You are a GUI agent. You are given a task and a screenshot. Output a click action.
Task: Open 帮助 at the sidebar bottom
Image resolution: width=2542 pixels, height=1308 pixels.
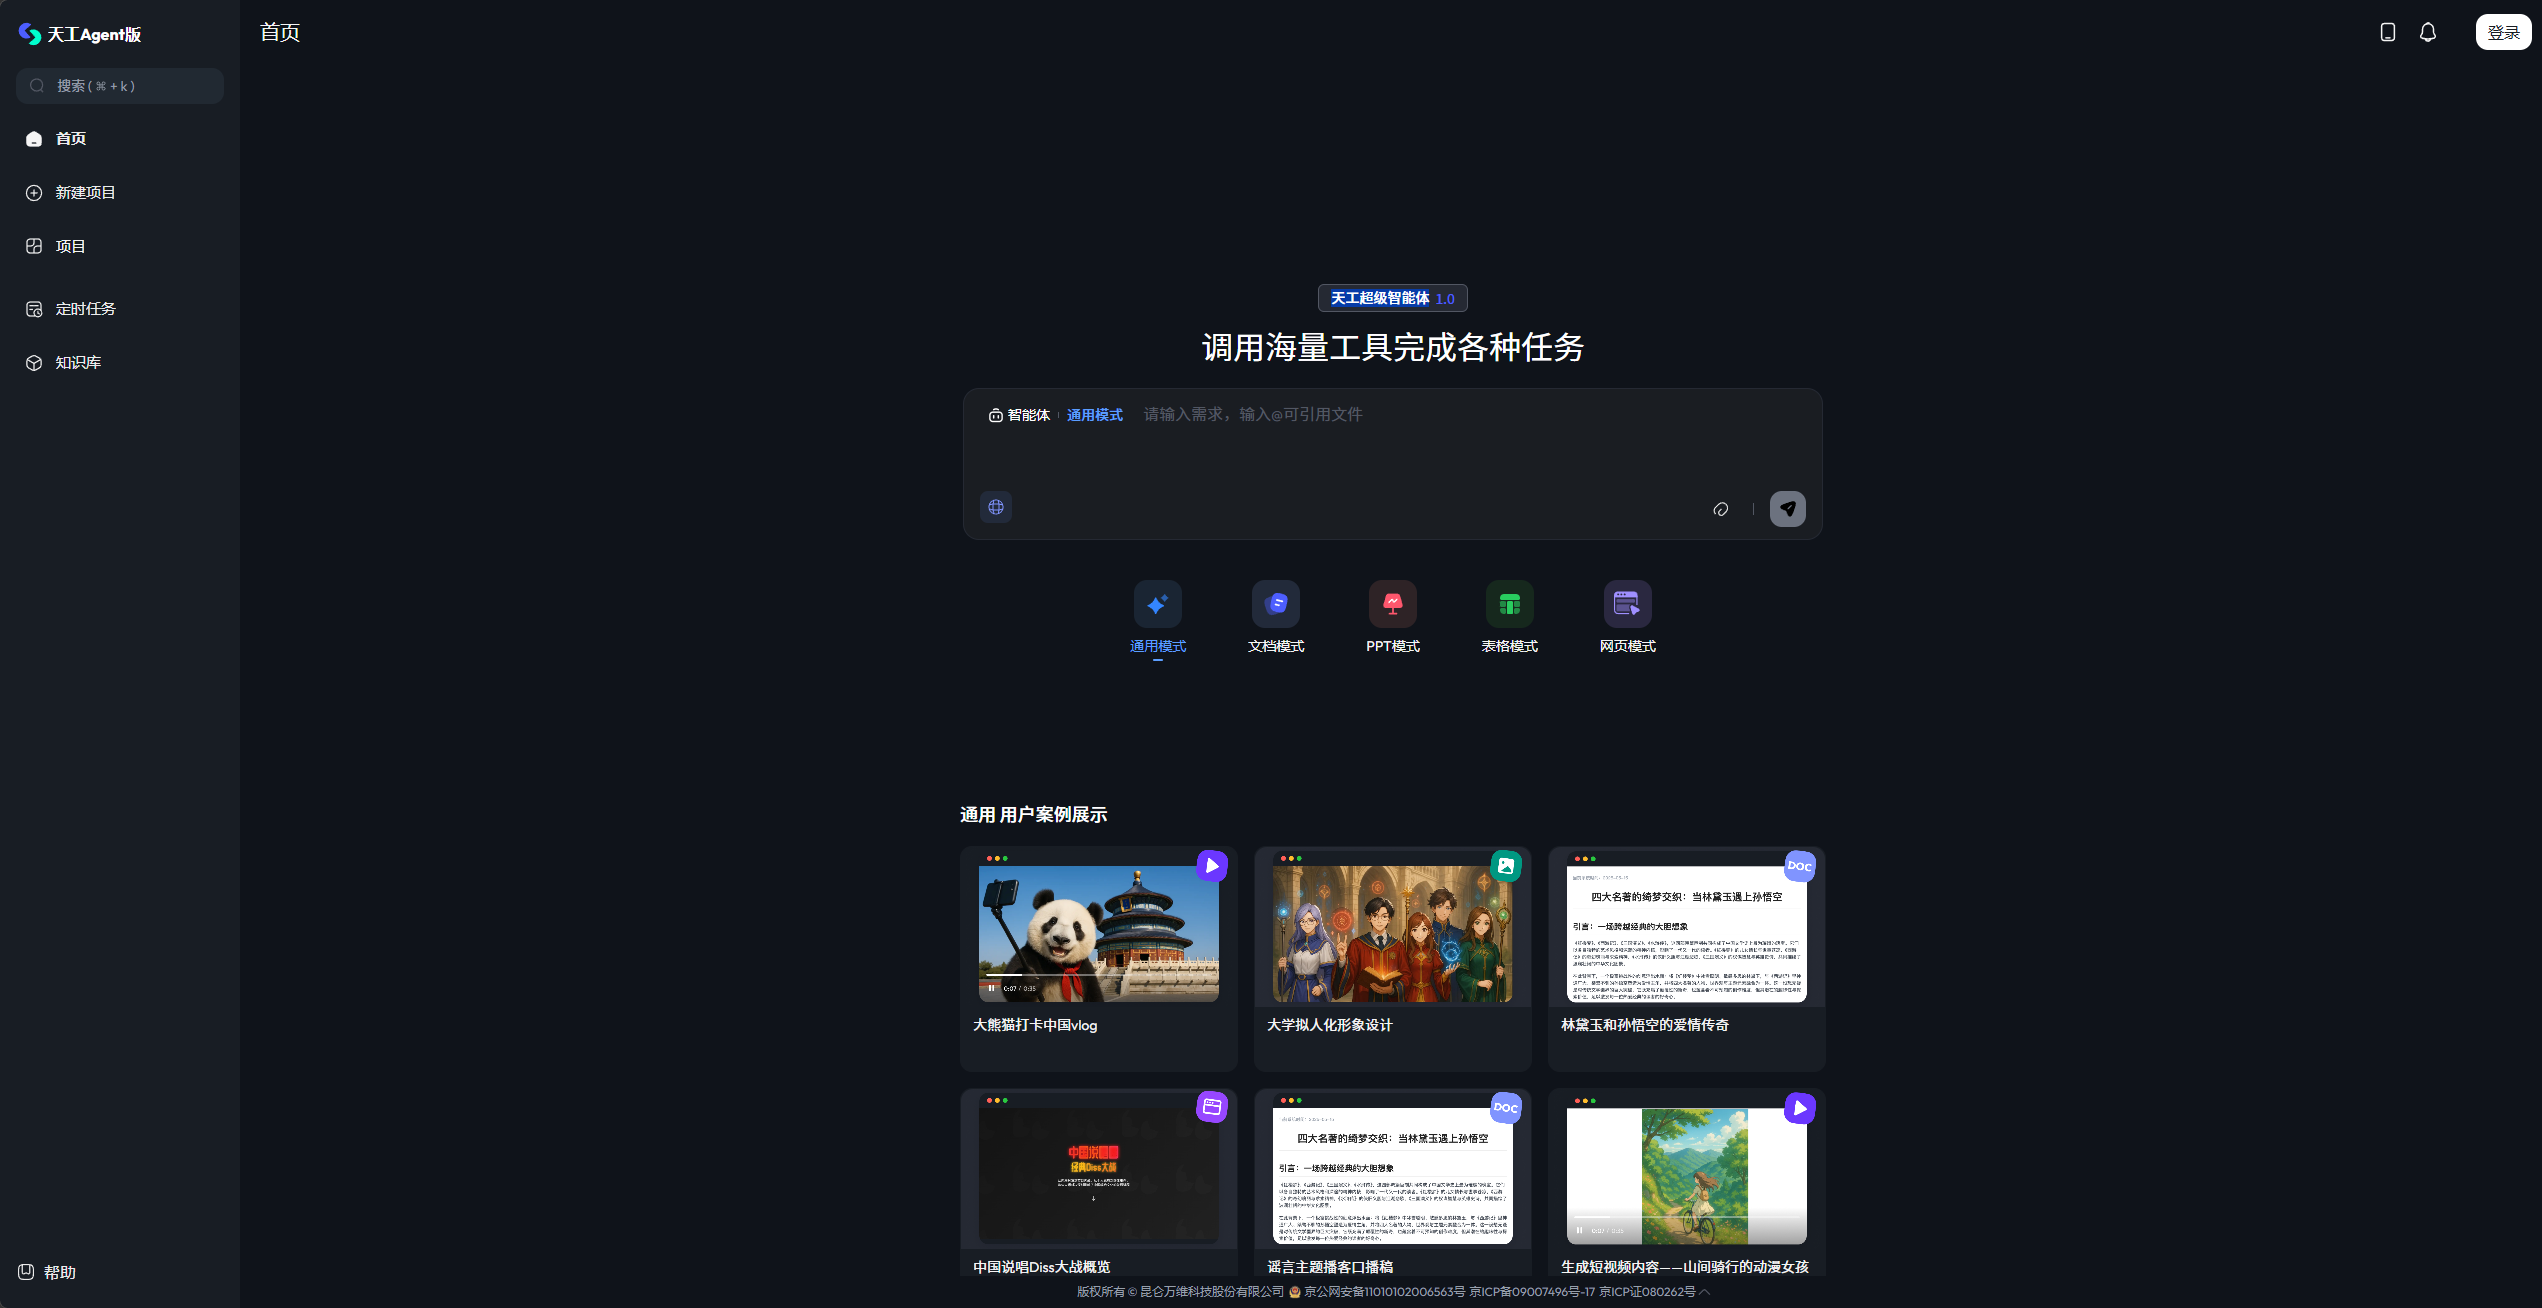coord(47,1272)
